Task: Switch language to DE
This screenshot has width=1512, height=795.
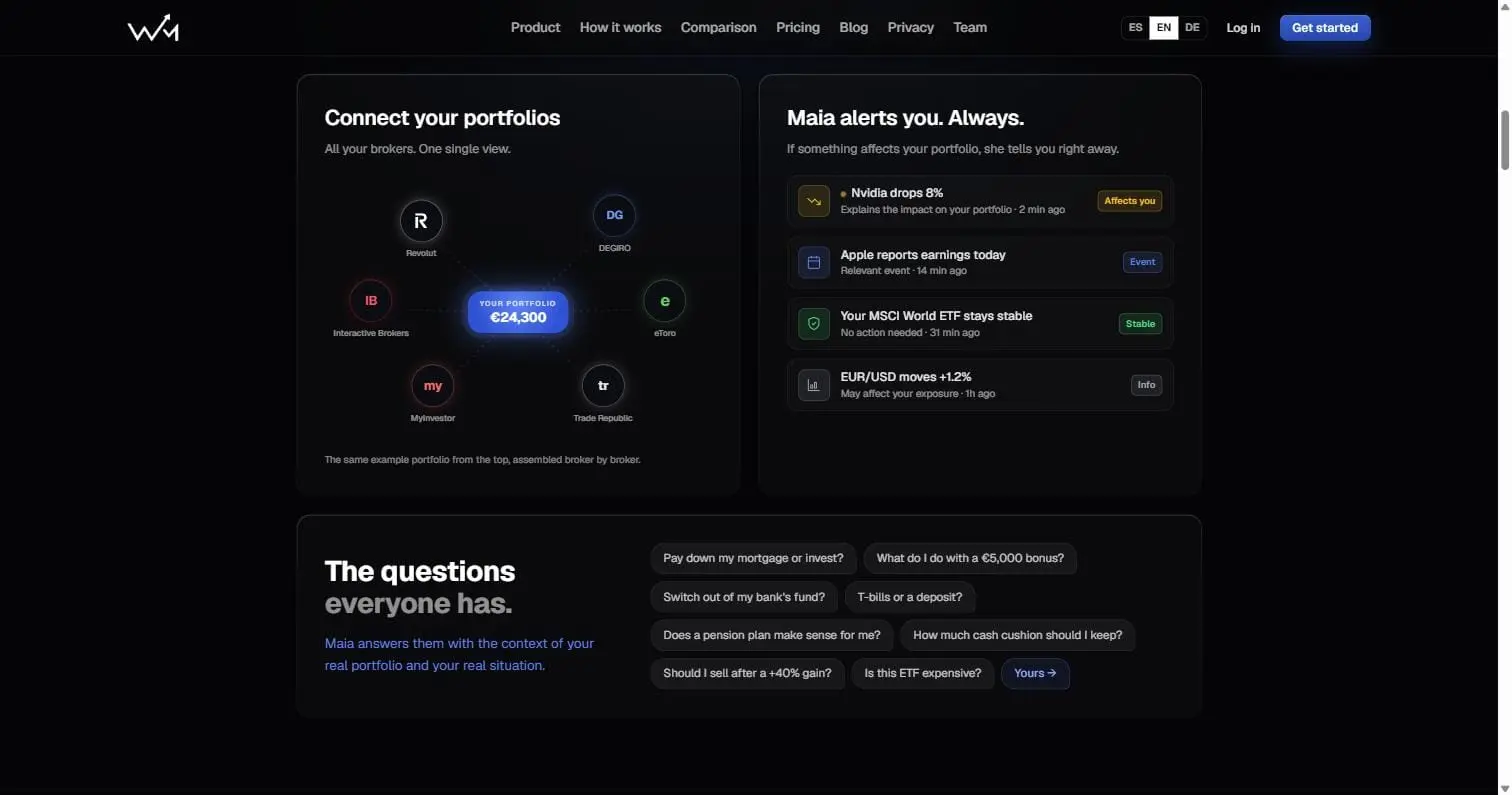Action: pyautogui.click(x=1192, y=28)
